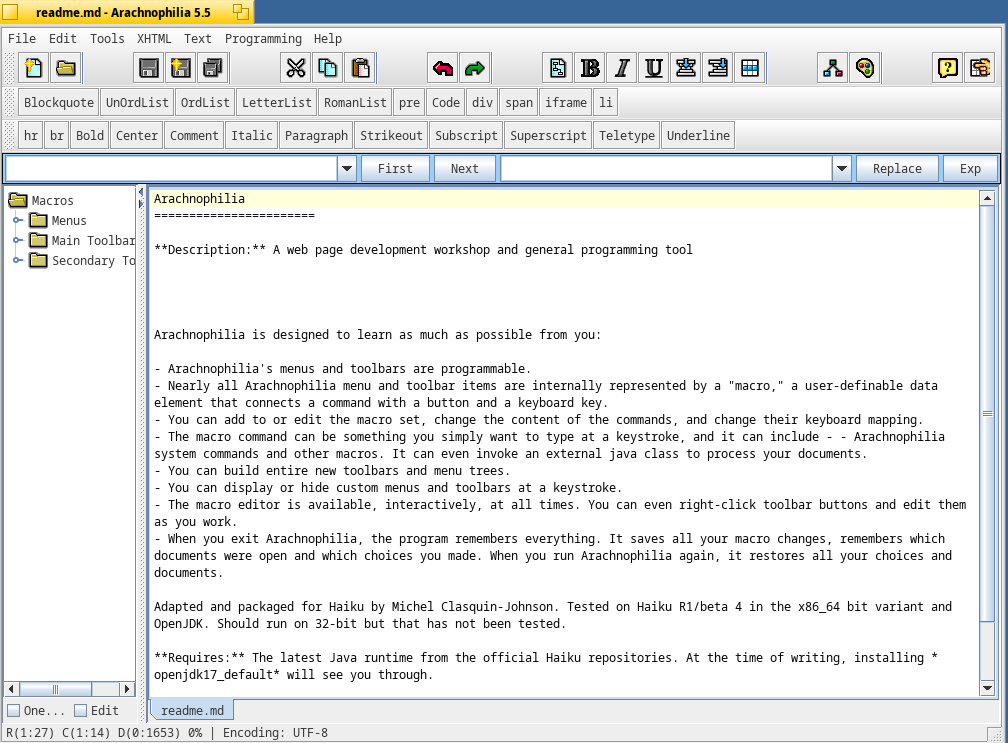Click the rightmost orange macro editor icon
The image size is (1008, 743).
point(980,68)
